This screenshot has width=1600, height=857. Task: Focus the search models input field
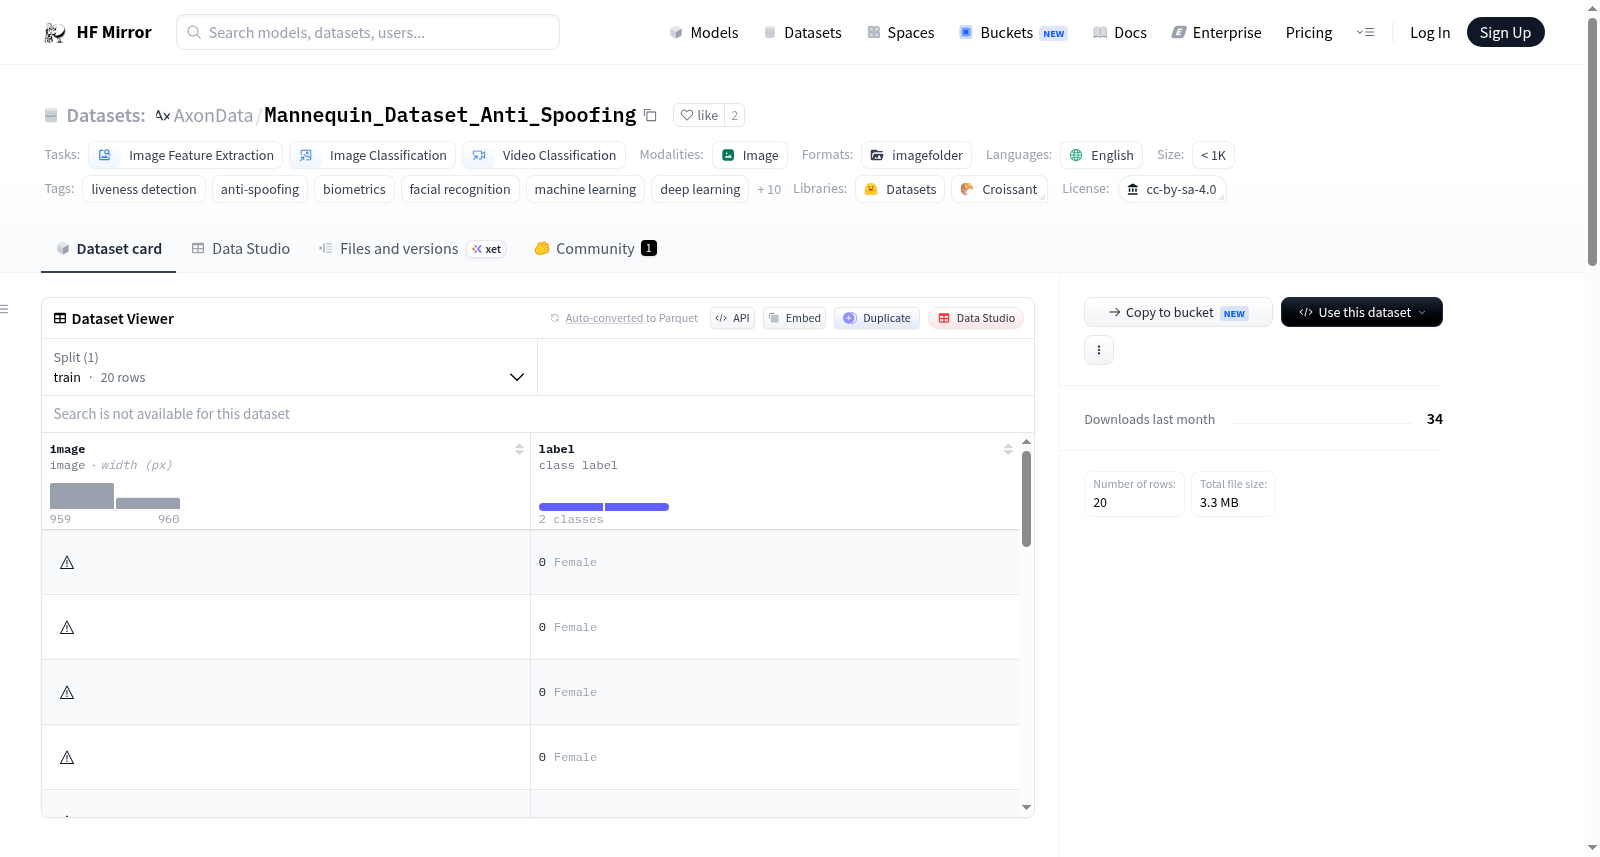(x=368, y=32)
